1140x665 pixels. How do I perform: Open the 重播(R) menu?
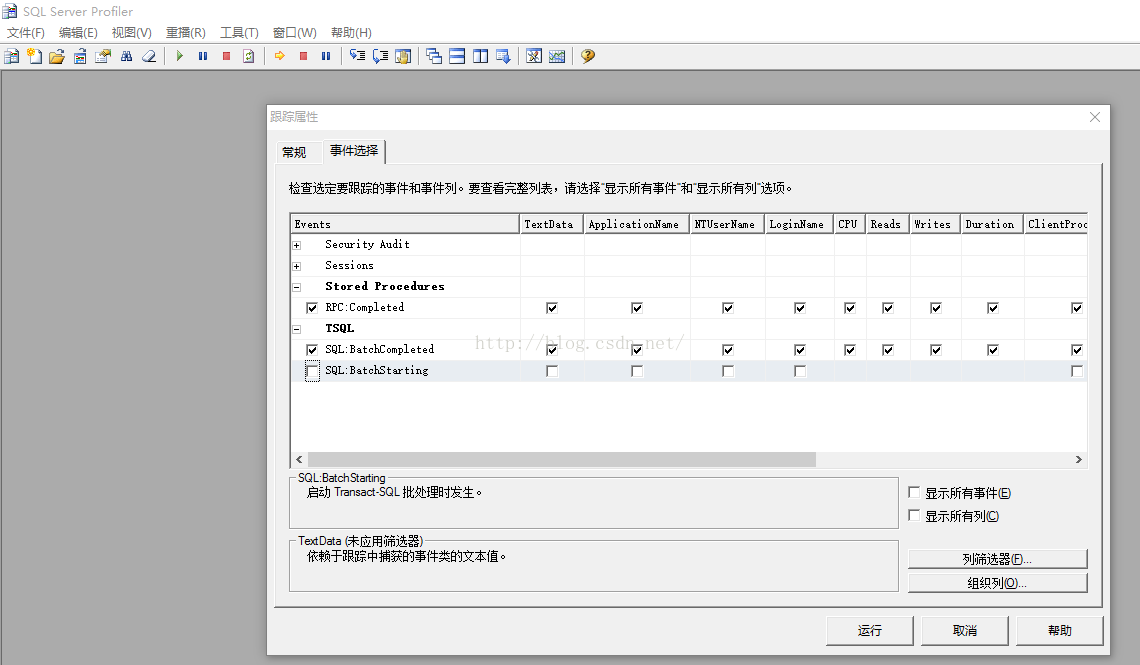click(x=185, y=33)
